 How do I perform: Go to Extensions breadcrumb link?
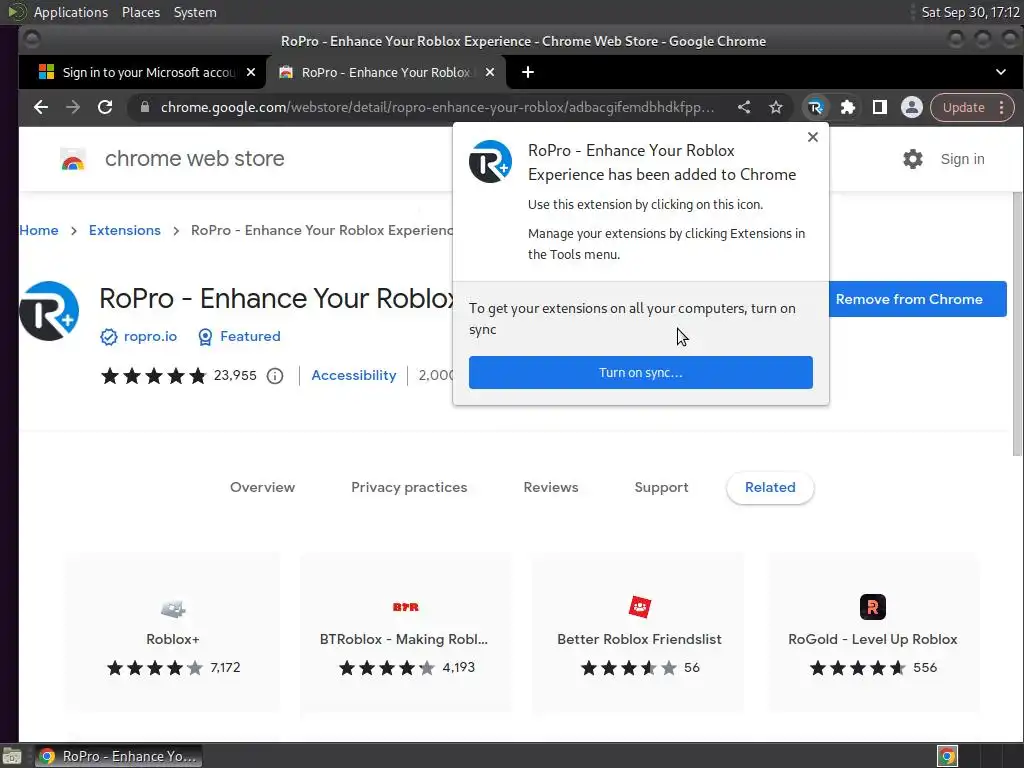tap(125, 231)
